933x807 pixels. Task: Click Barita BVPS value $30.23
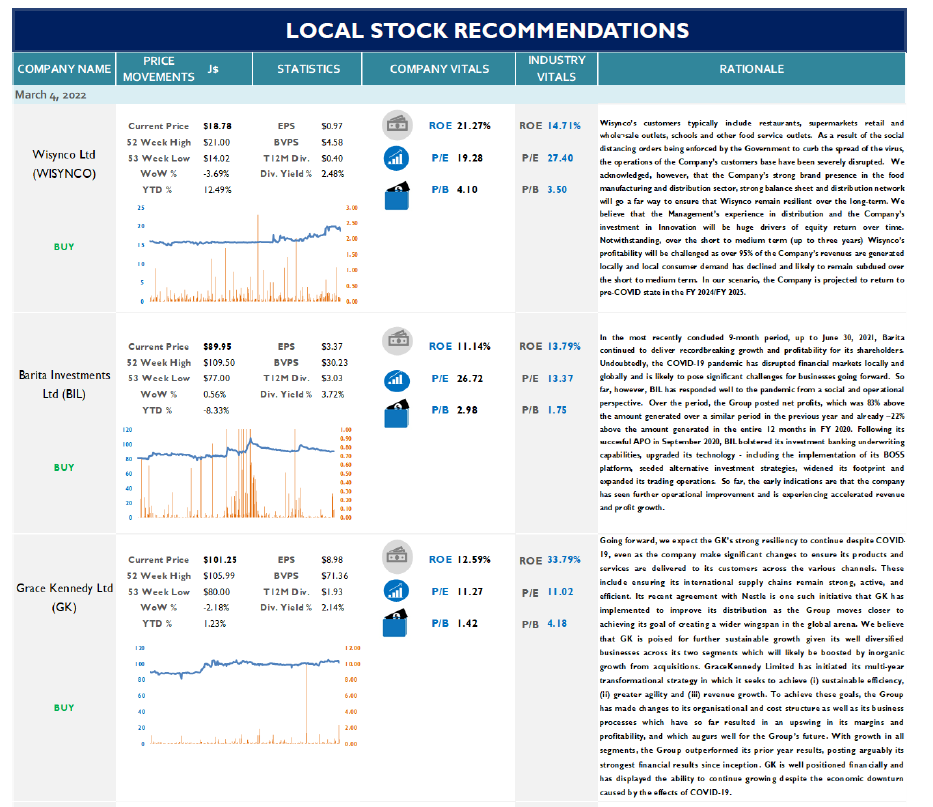334,362
